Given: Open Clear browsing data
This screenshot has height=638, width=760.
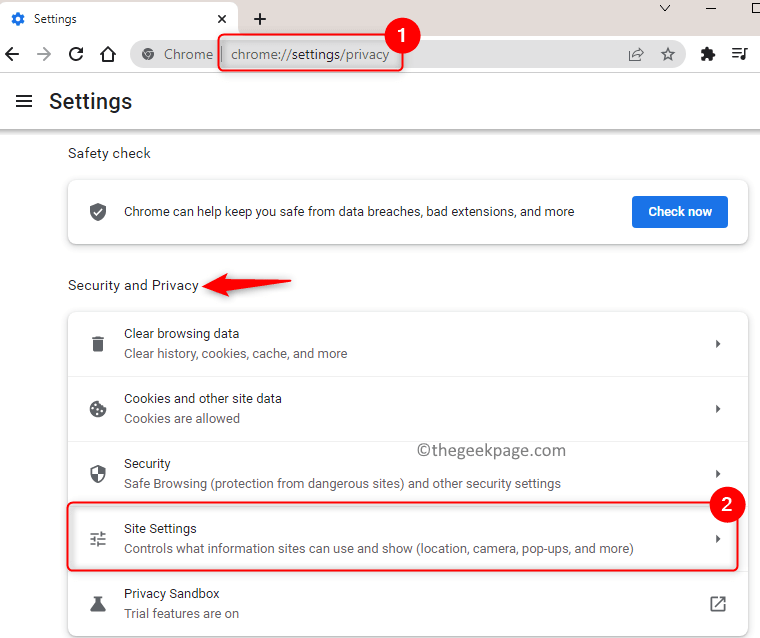Looking at the screenshot, I should [408, 344].
